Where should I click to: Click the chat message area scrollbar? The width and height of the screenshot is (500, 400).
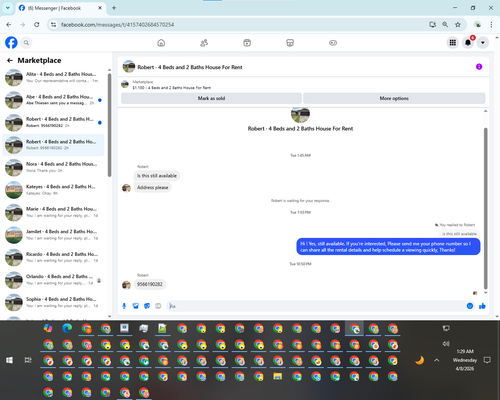486,207
